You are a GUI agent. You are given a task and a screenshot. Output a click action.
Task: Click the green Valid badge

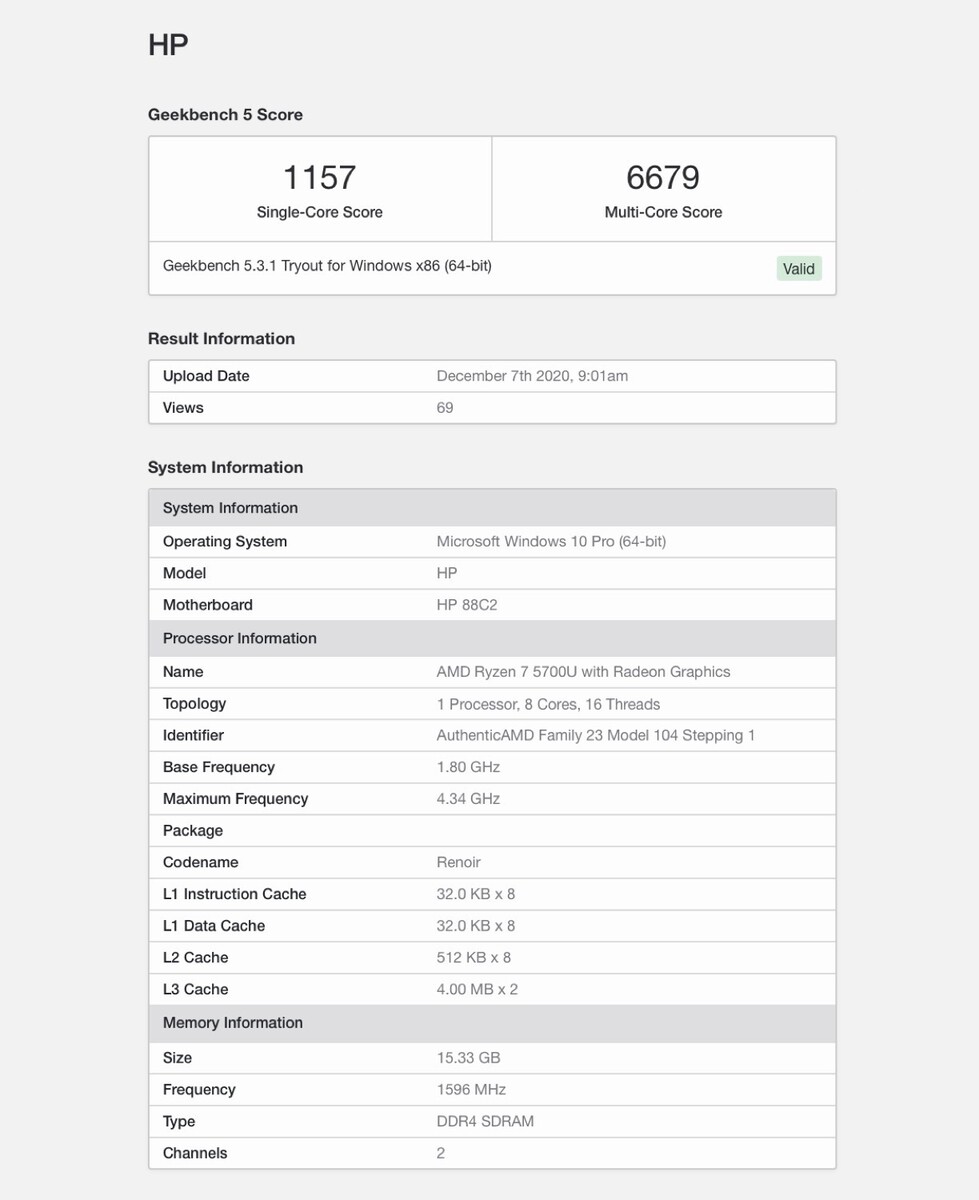(799, 268)
